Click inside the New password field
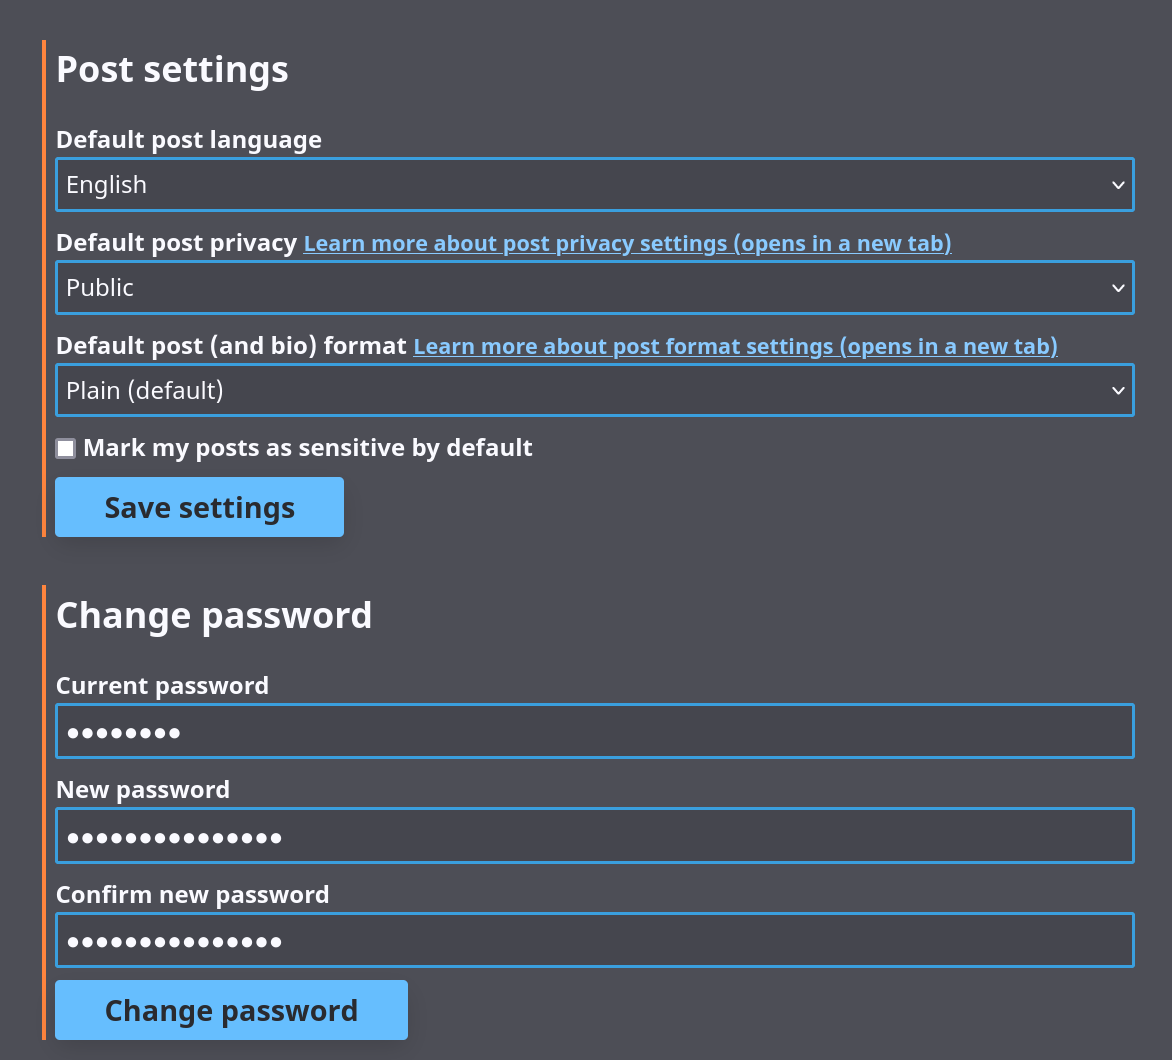 [595, 835]
